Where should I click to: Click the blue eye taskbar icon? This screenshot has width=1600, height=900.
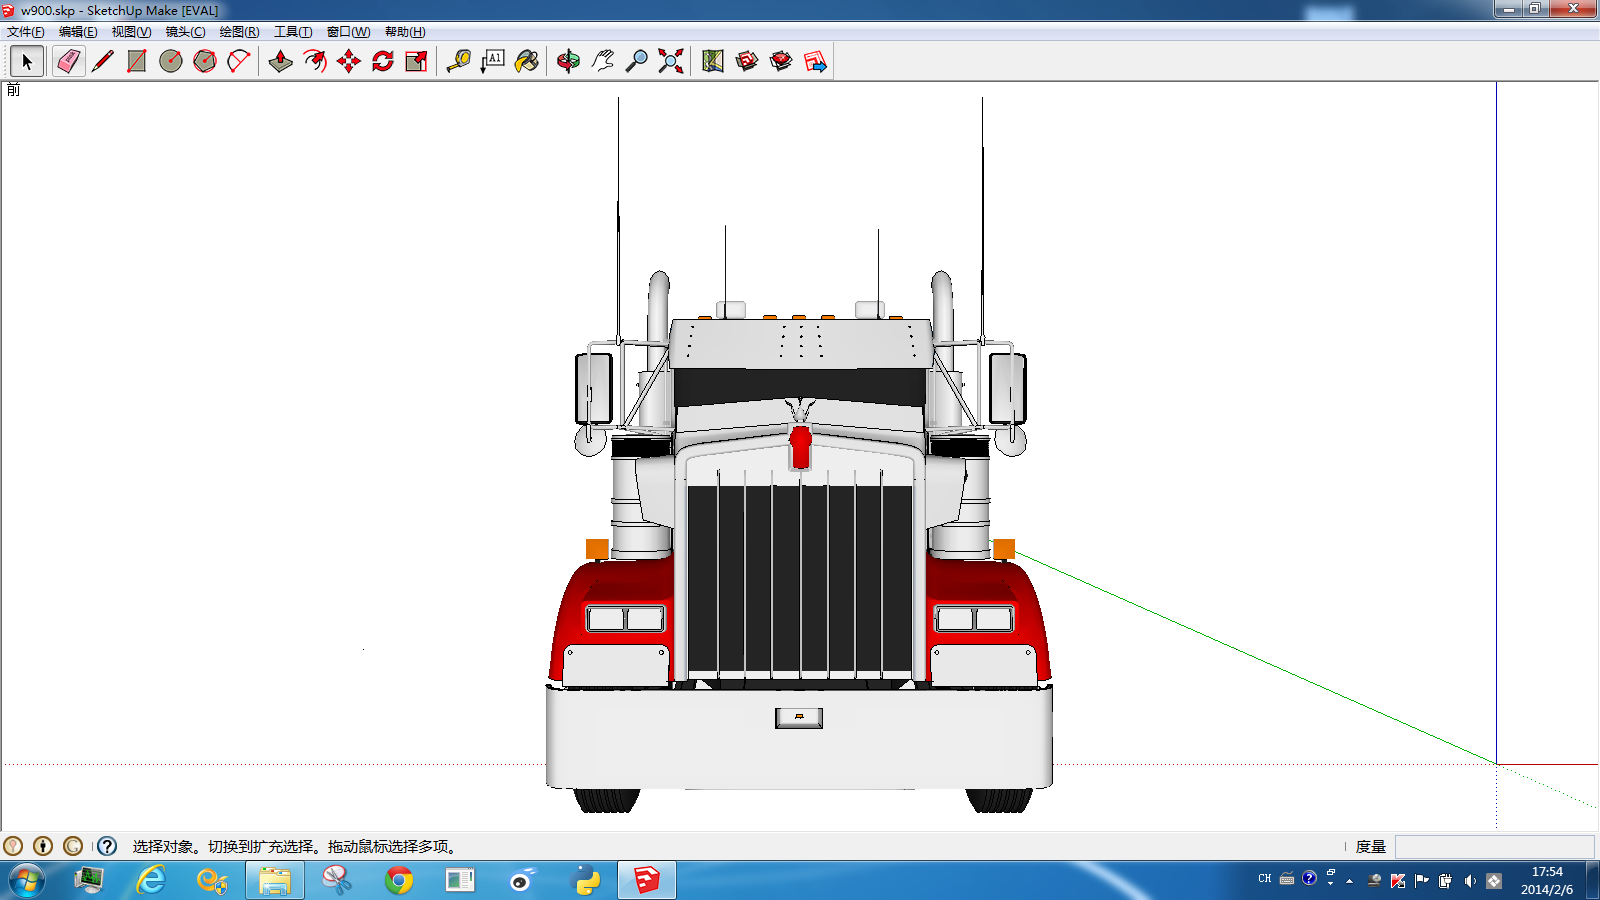tap(523, 880)
